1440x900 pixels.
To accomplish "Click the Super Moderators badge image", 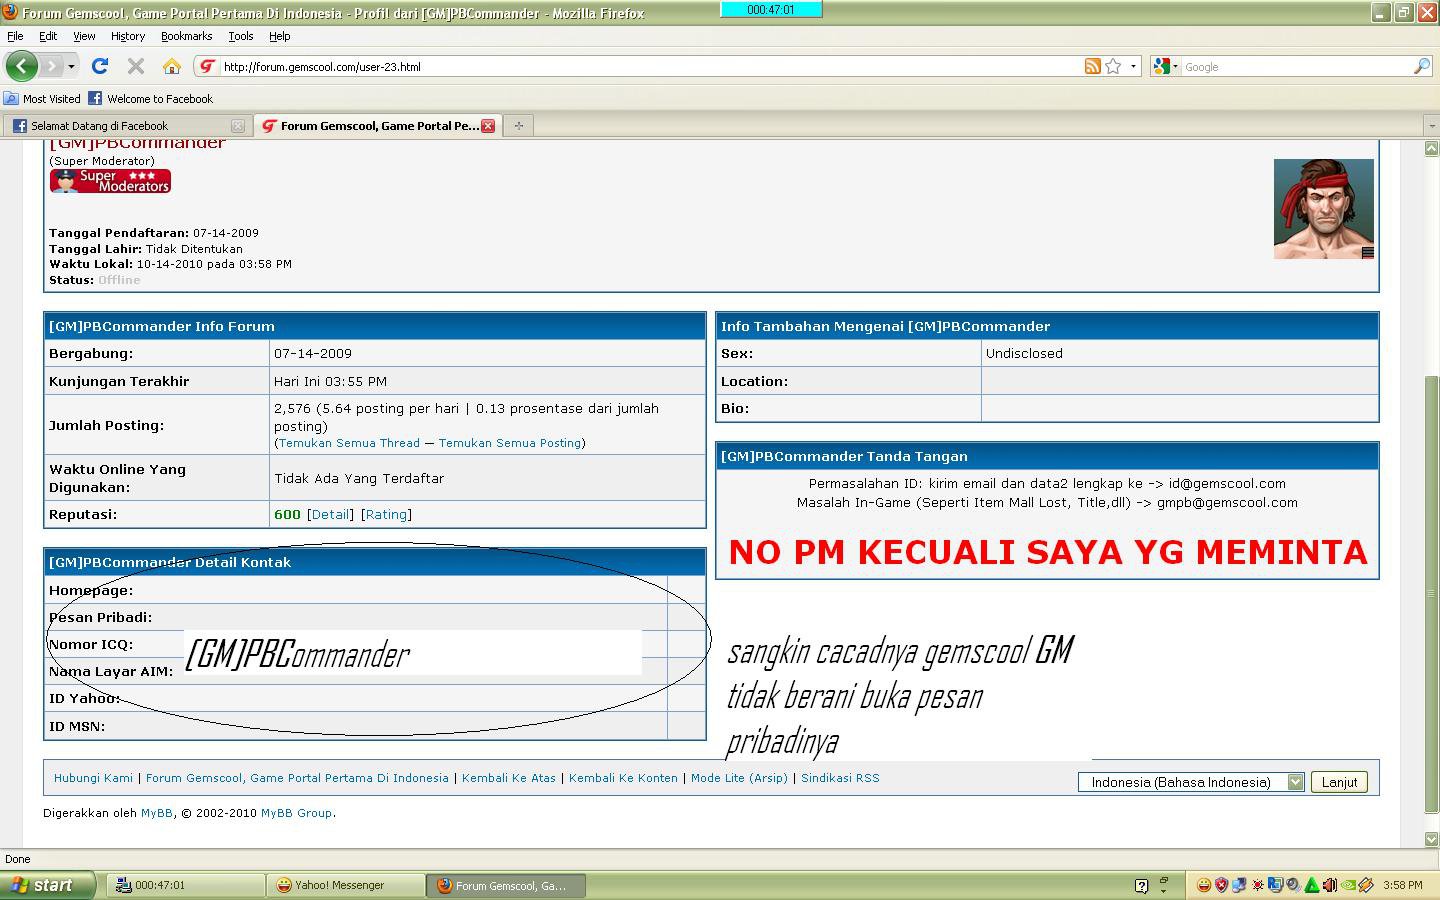I will coord(110,181).
